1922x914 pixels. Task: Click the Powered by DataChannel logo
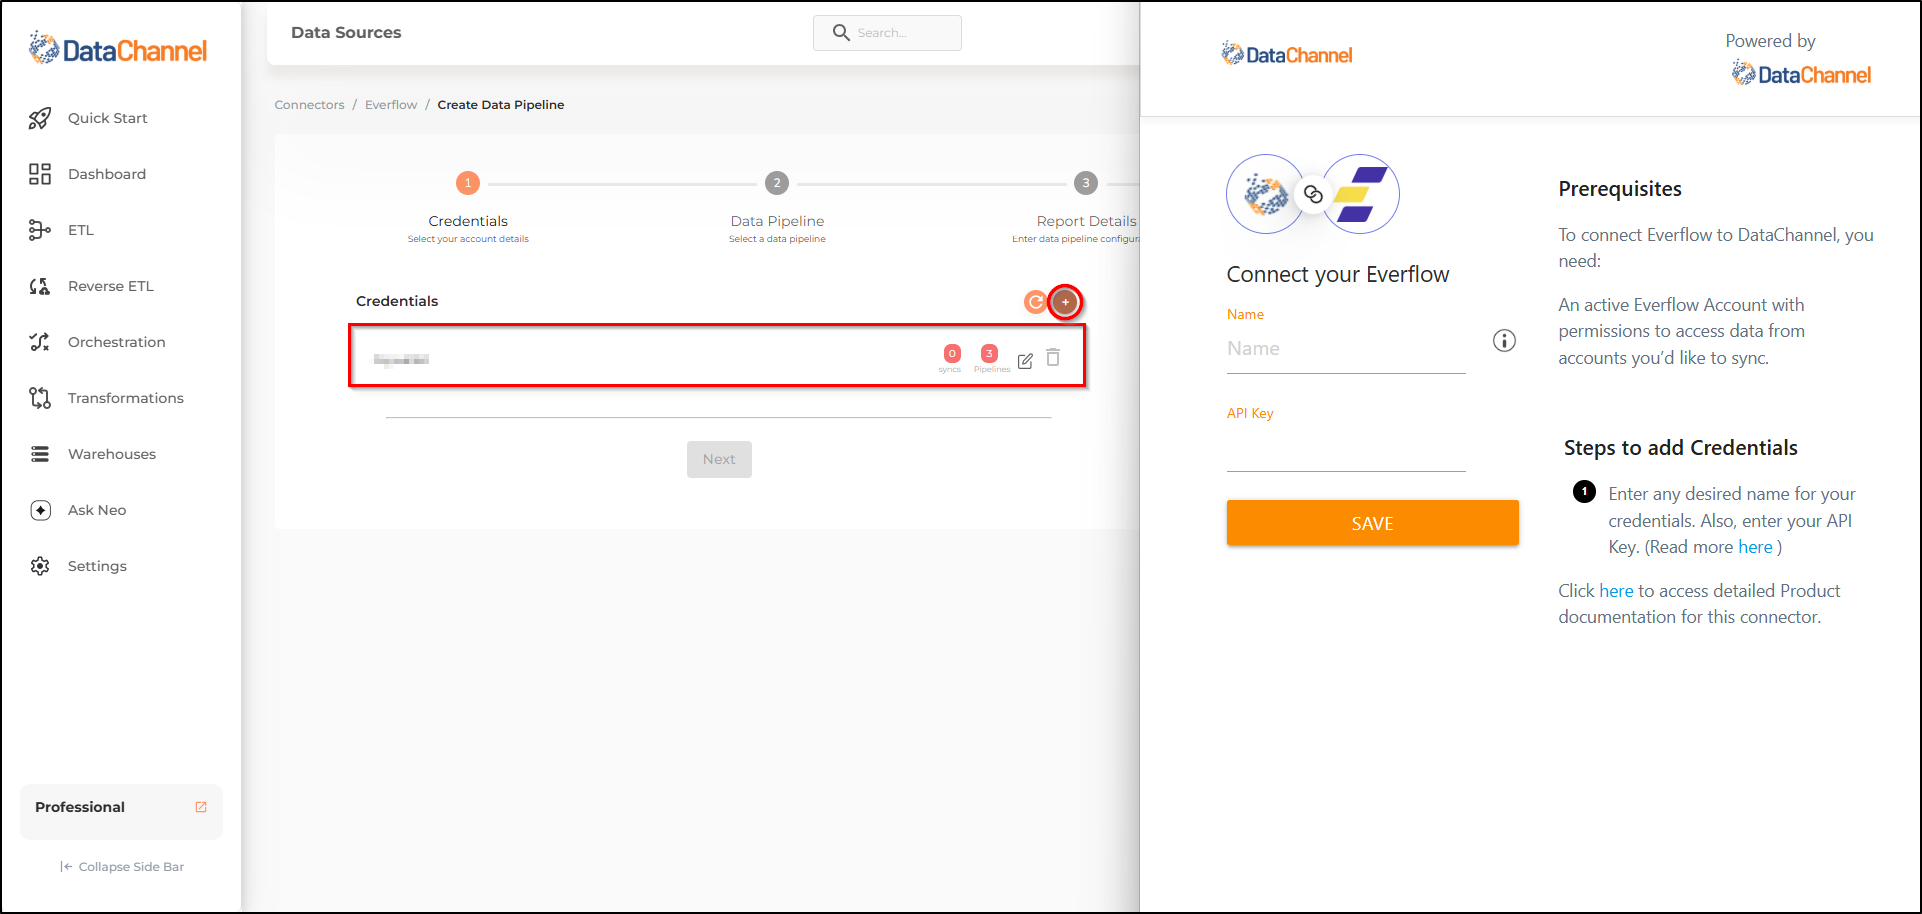pyautogui.click(x=1801, y=74)
